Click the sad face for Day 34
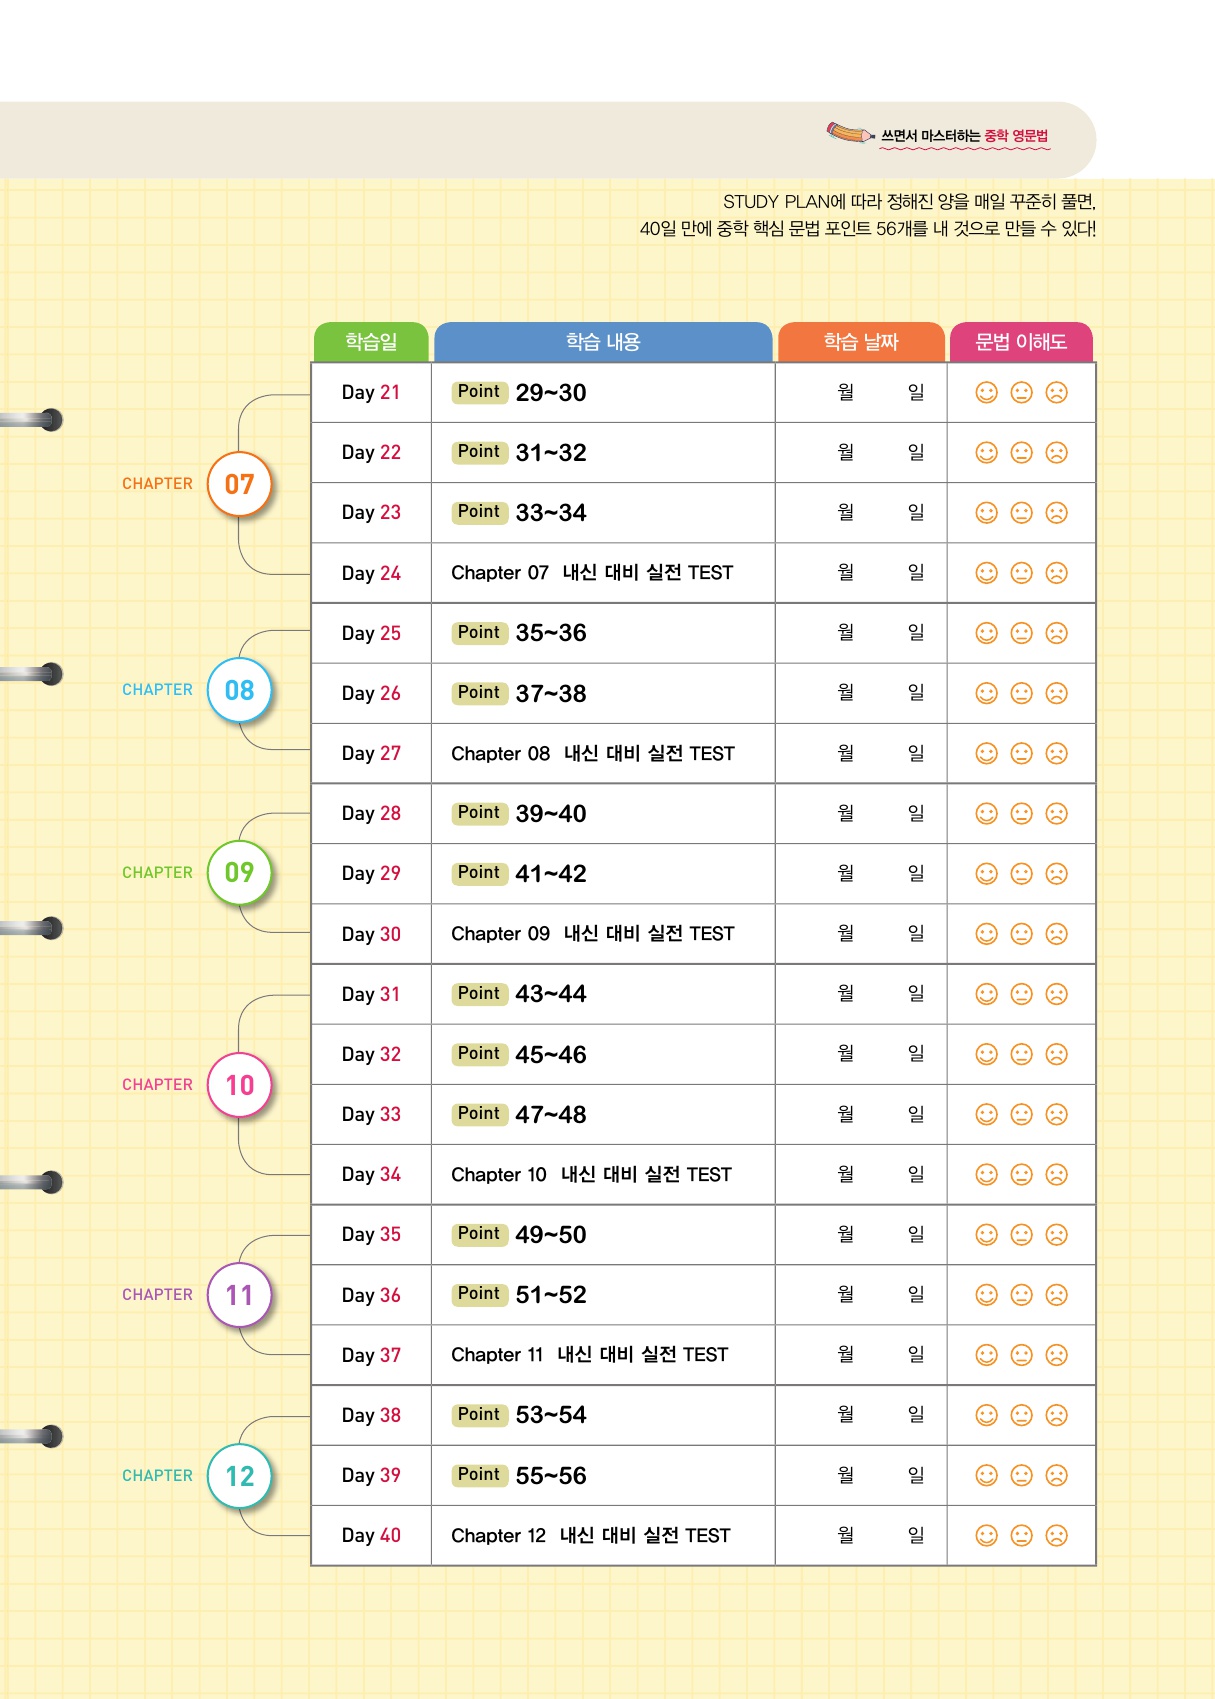The height and width of the screenshot is (1699, 1215). [x=1056, y=1175]
